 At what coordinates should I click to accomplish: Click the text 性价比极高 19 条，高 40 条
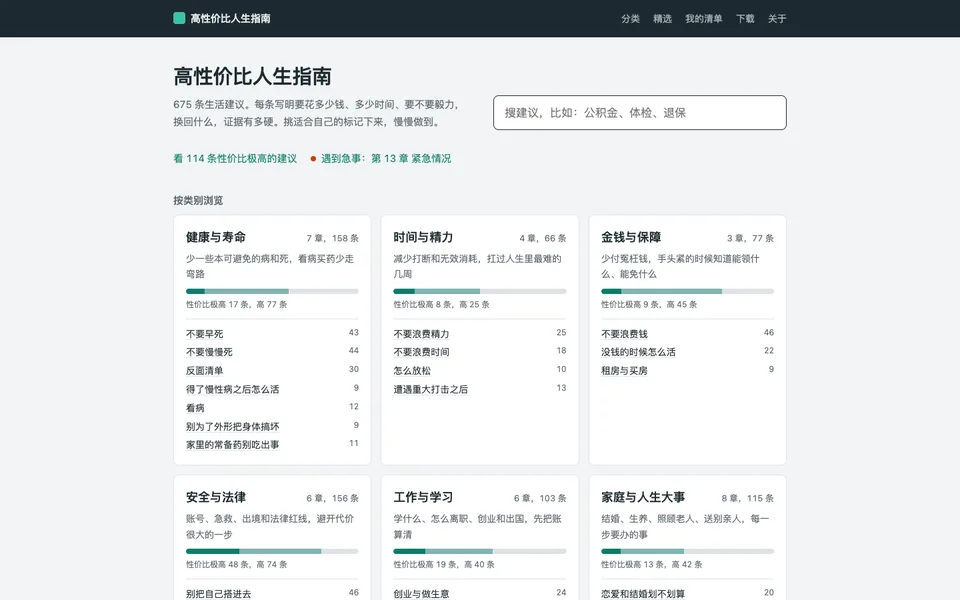coord(443,564)
